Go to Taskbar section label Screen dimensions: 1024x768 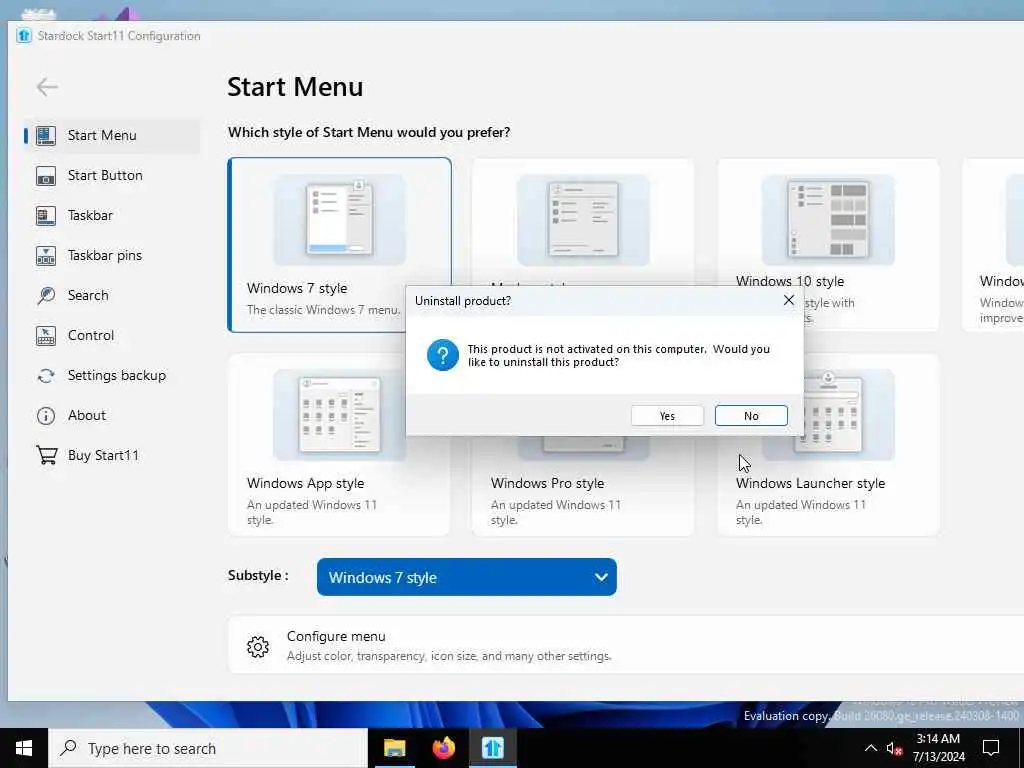[x=90, y=216]
